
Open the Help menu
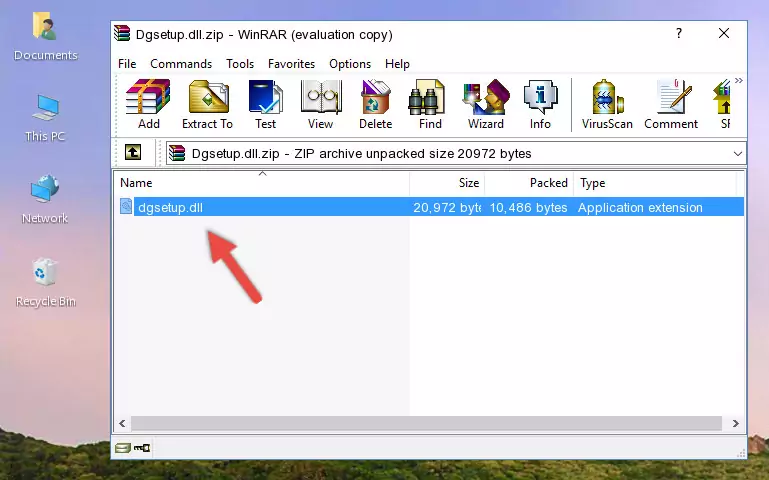(x=397, y=64)
